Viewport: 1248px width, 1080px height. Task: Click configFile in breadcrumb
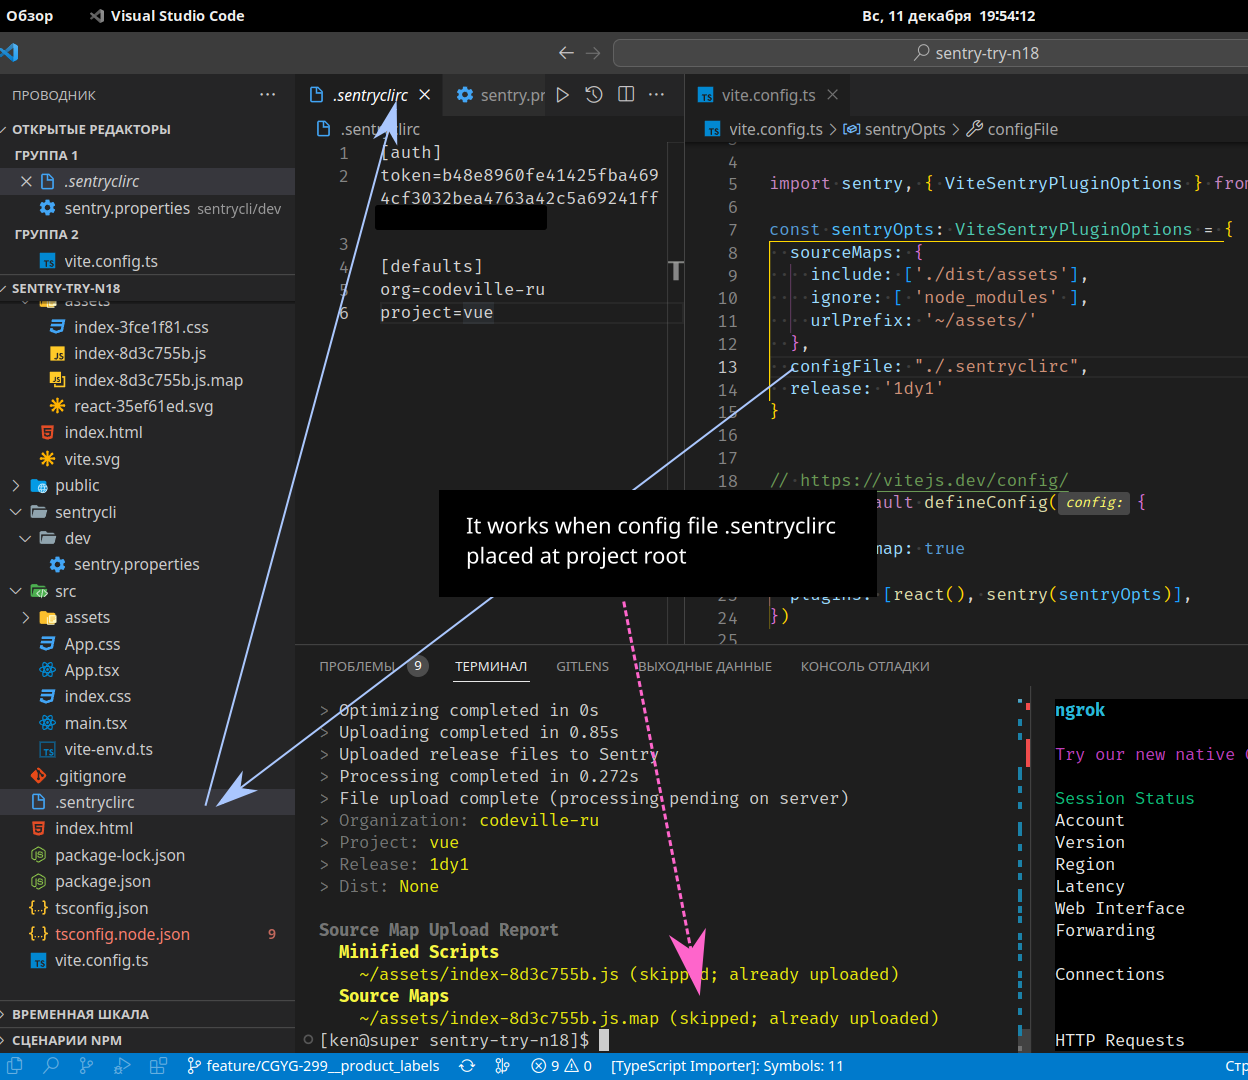(1012, 129)
